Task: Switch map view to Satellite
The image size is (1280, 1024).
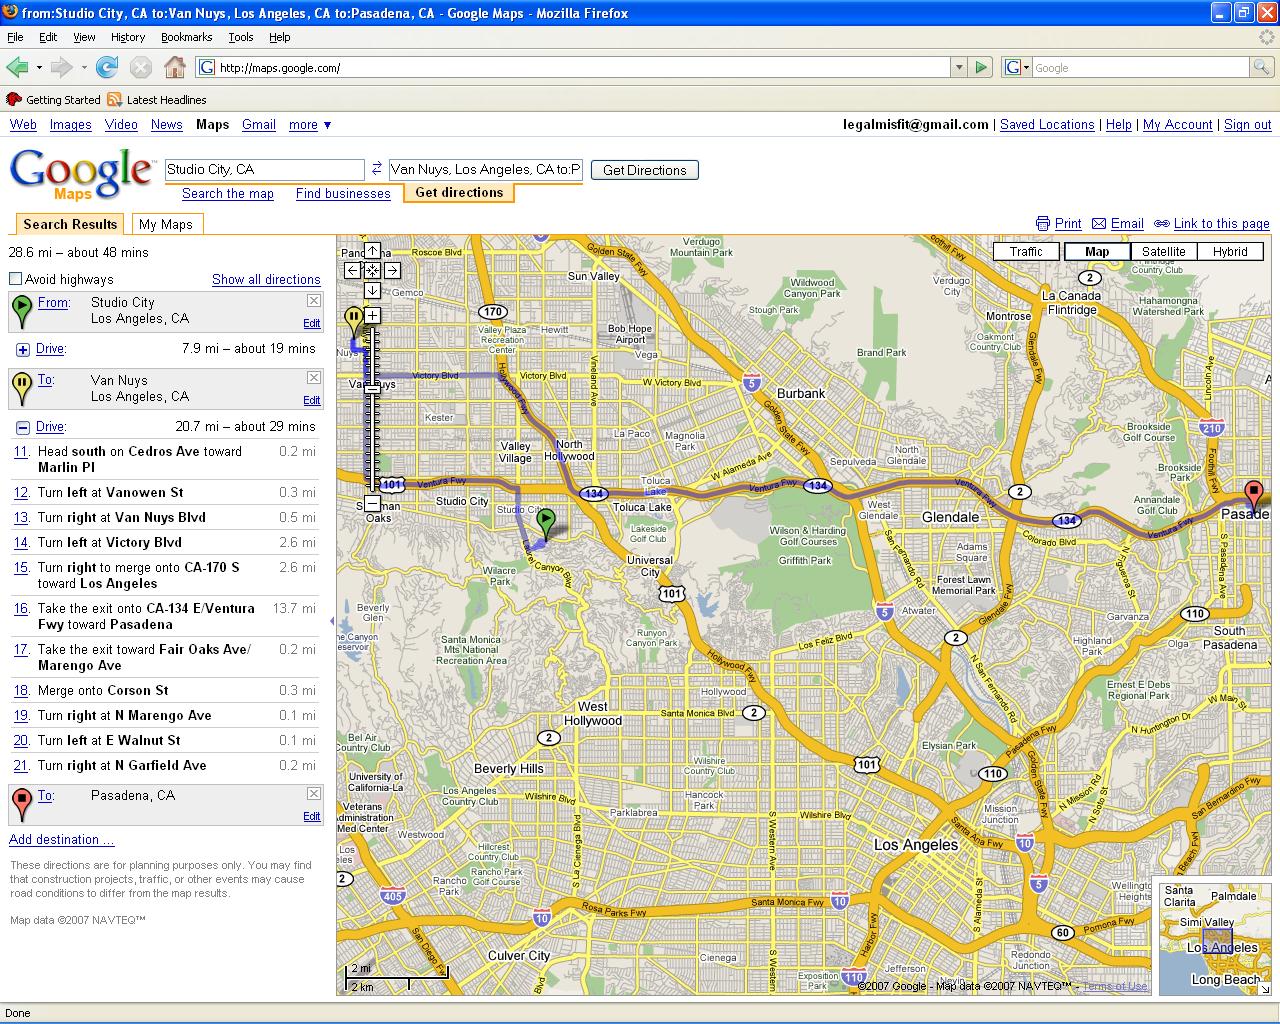Action: [x=1164, y=252]
